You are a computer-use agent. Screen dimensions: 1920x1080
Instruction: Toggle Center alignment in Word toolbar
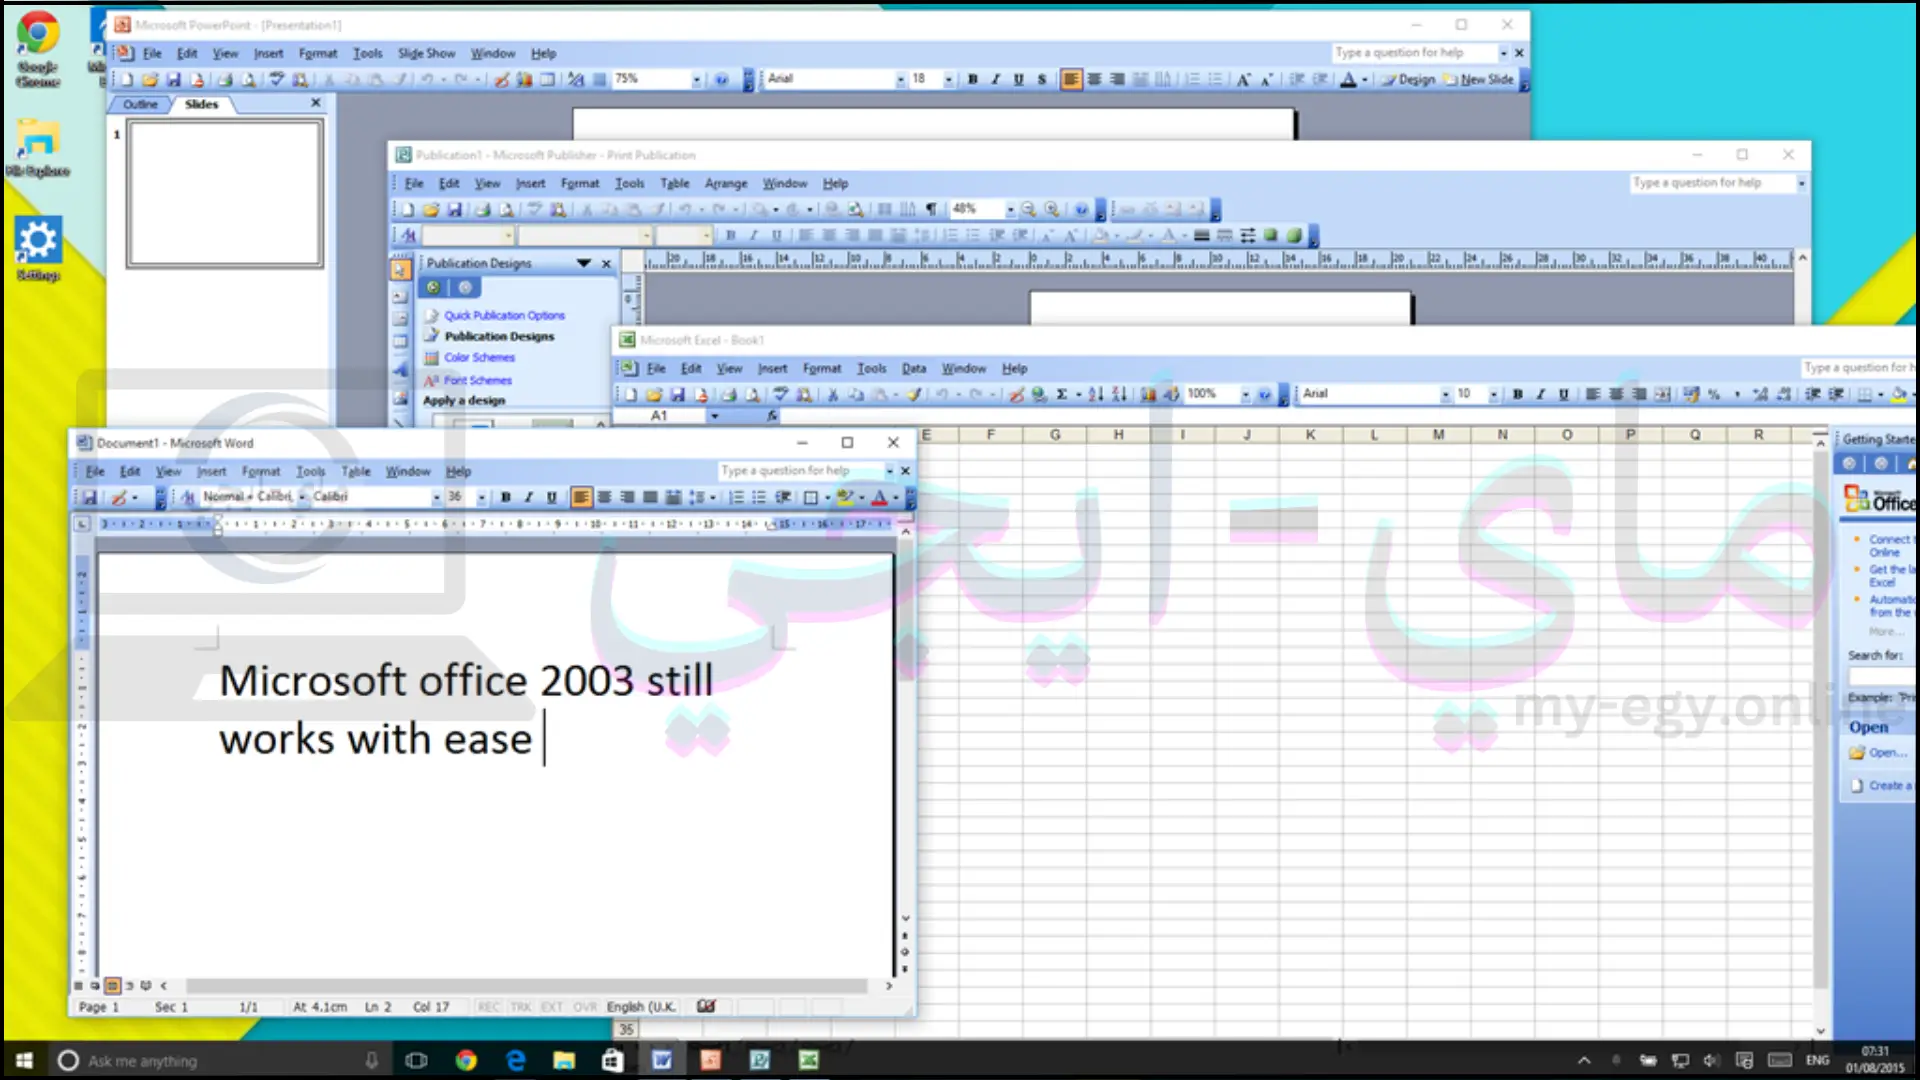coord(604,497)
